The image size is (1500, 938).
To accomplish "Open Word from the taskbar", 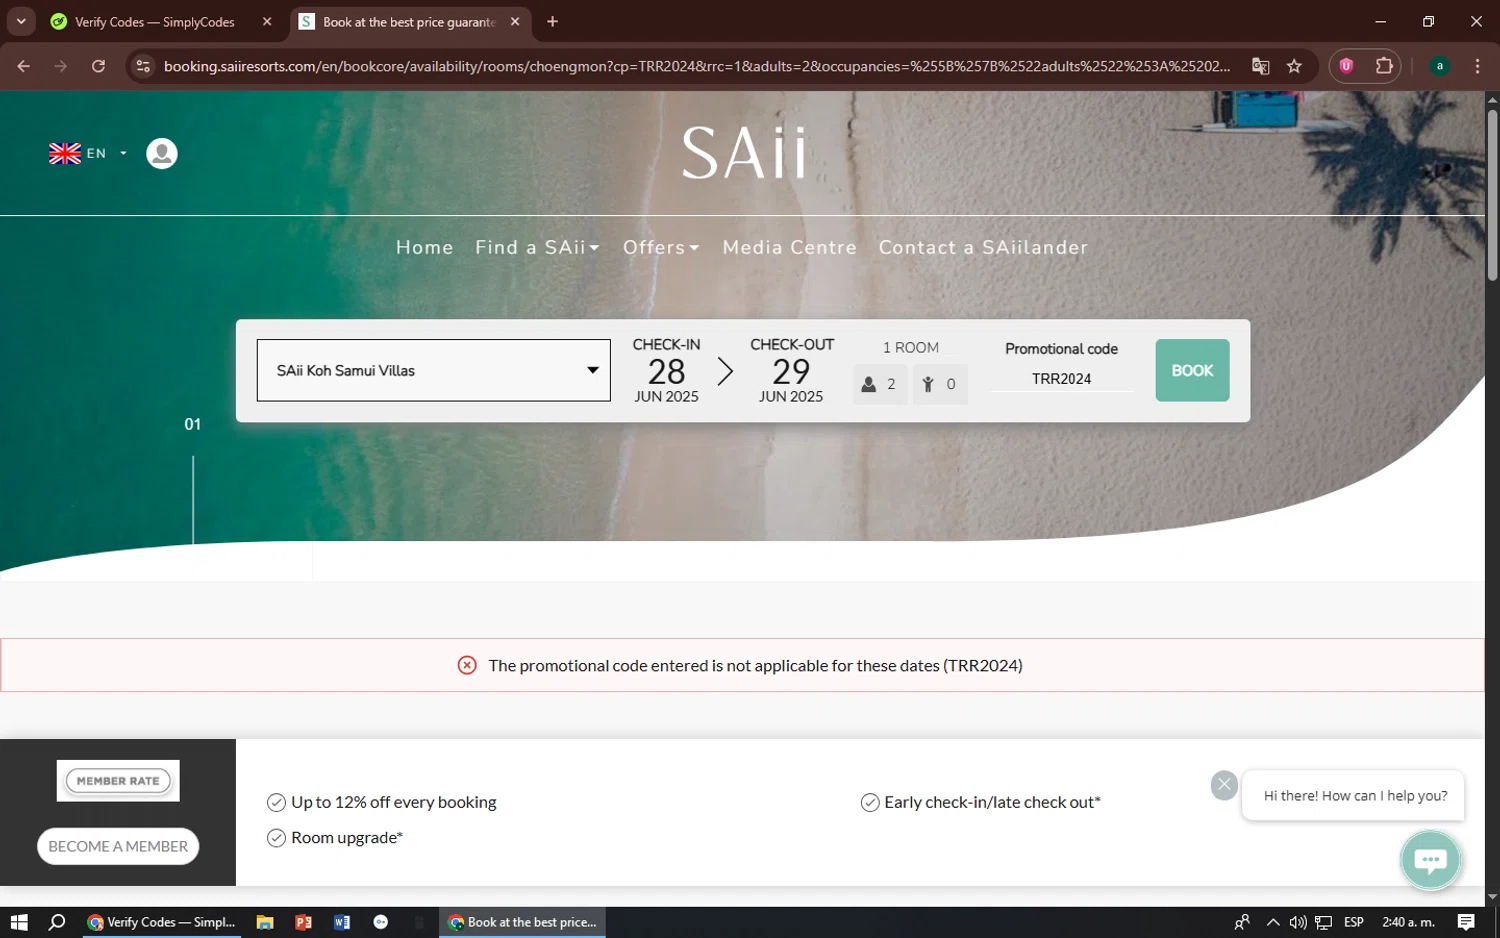I will [342, 922].
